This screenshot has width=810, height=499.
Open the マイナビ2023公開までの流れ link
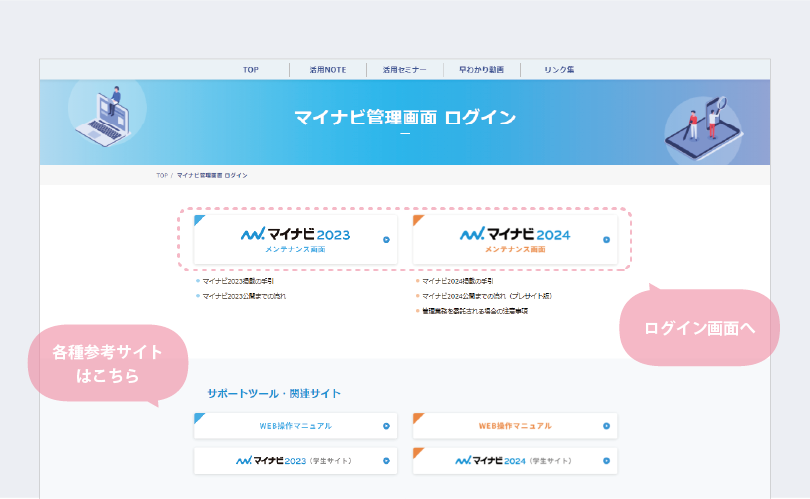pos(244,296)
